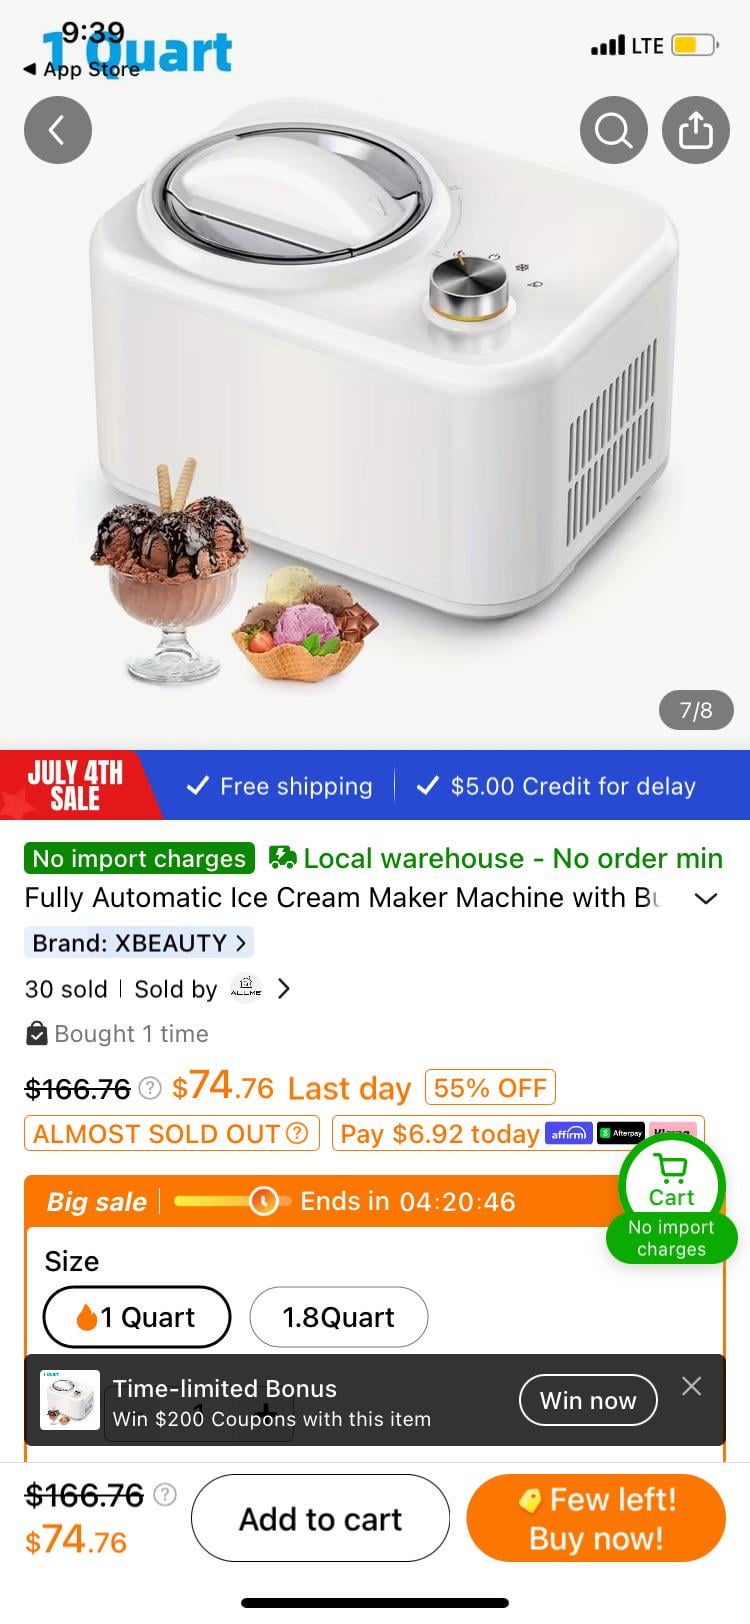750x1624 pixels.
Task: Tap the share icon
Action: coord(696,130)
